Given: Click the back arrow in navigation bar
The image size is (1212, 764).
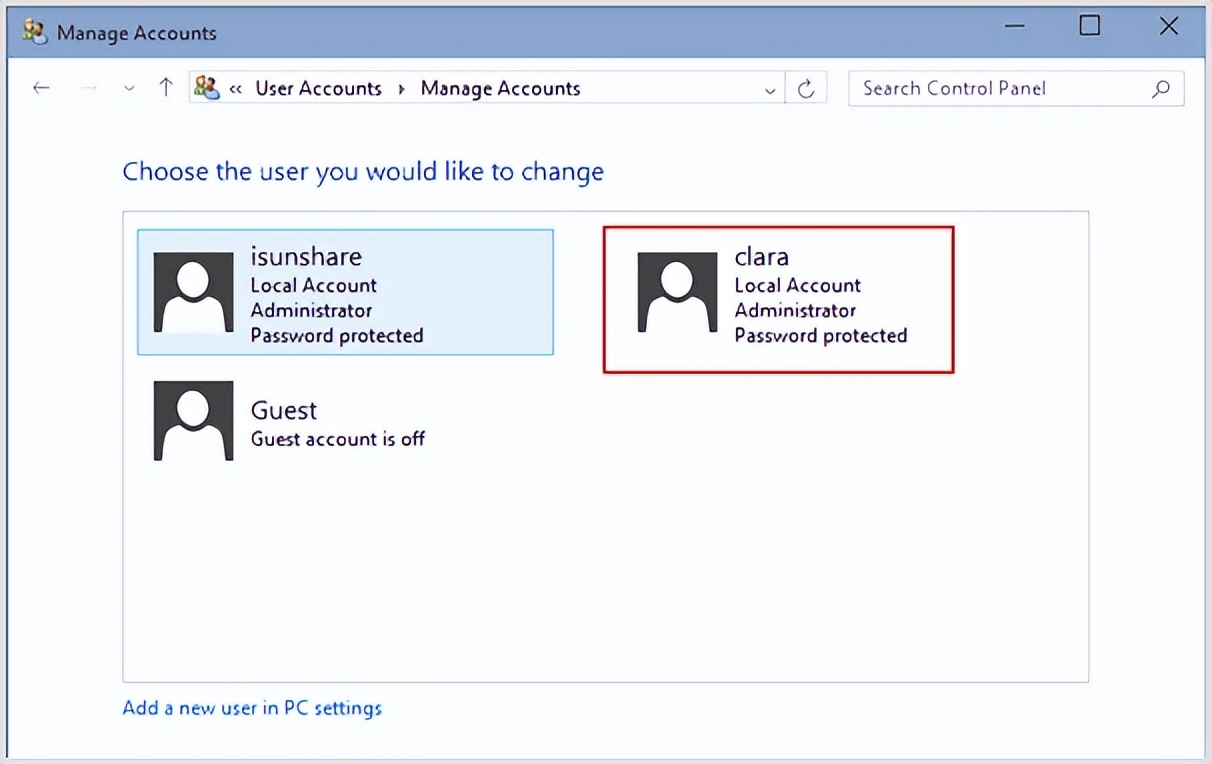Looking at the screenshot, I should 41,88.
